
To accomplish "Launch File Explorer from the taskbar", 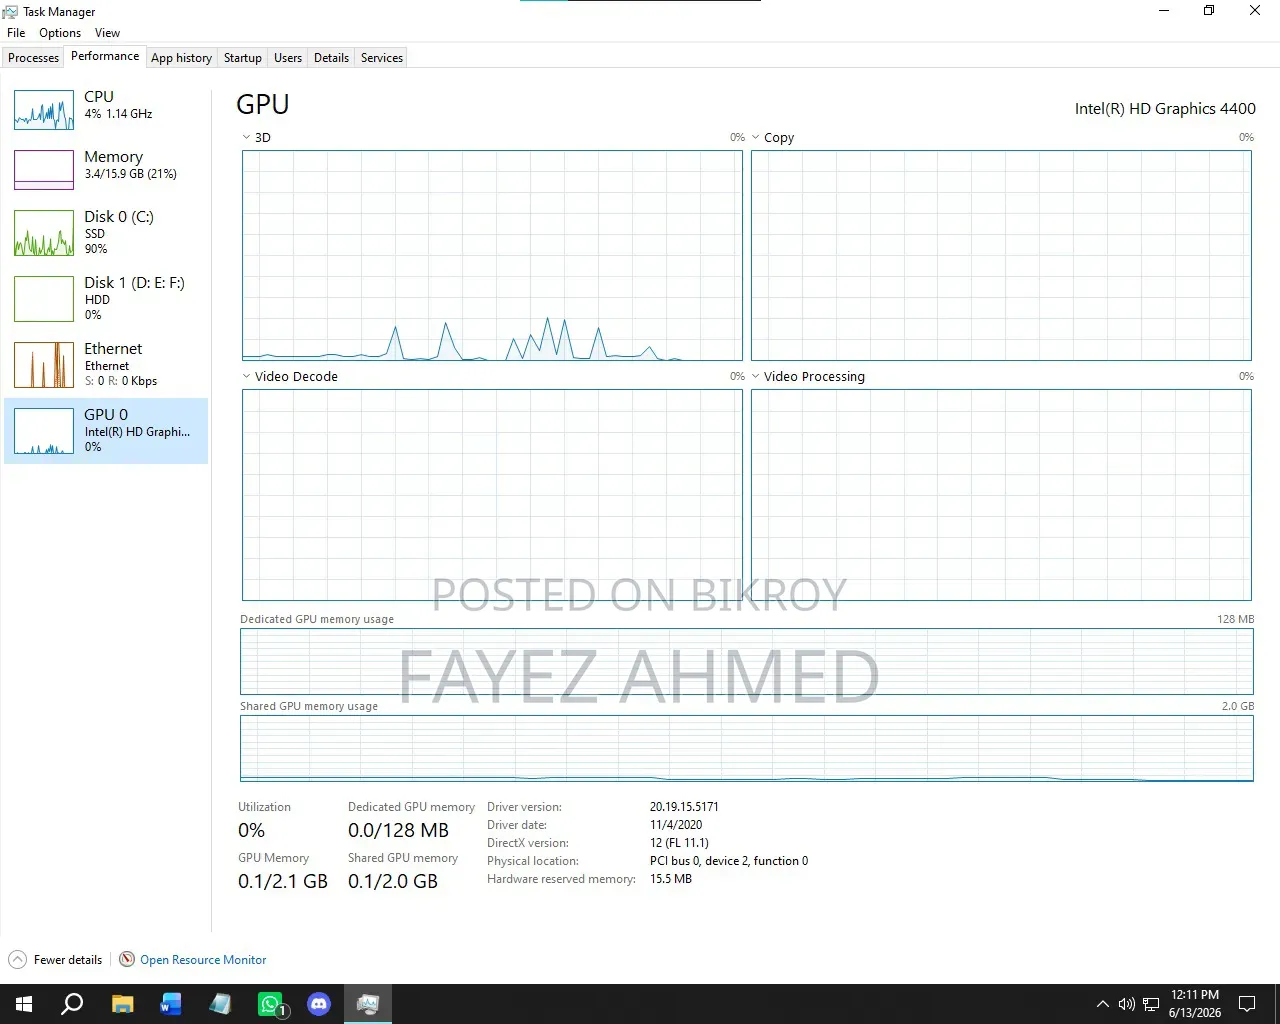I will click(x=122, y=1004).
